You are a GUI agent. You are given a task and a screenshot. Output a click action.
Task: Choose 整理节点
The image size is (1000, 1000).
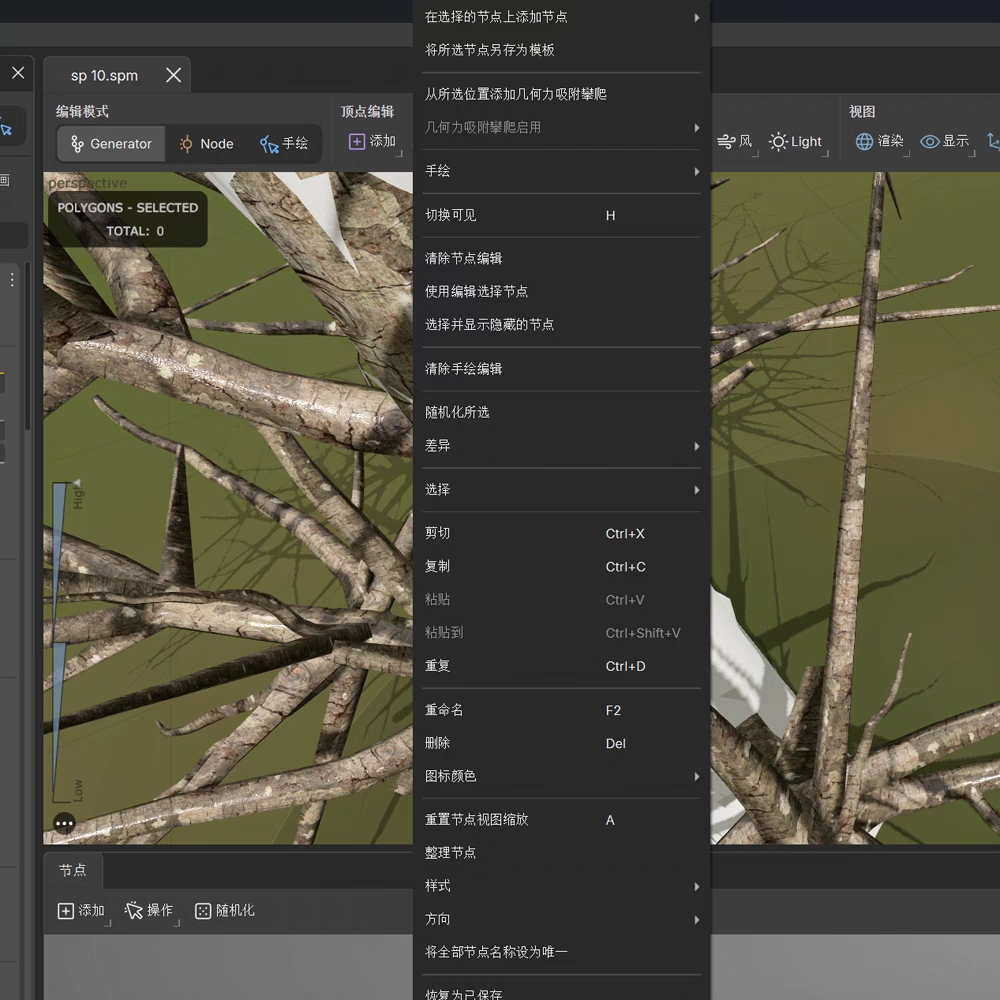[562, 853]
